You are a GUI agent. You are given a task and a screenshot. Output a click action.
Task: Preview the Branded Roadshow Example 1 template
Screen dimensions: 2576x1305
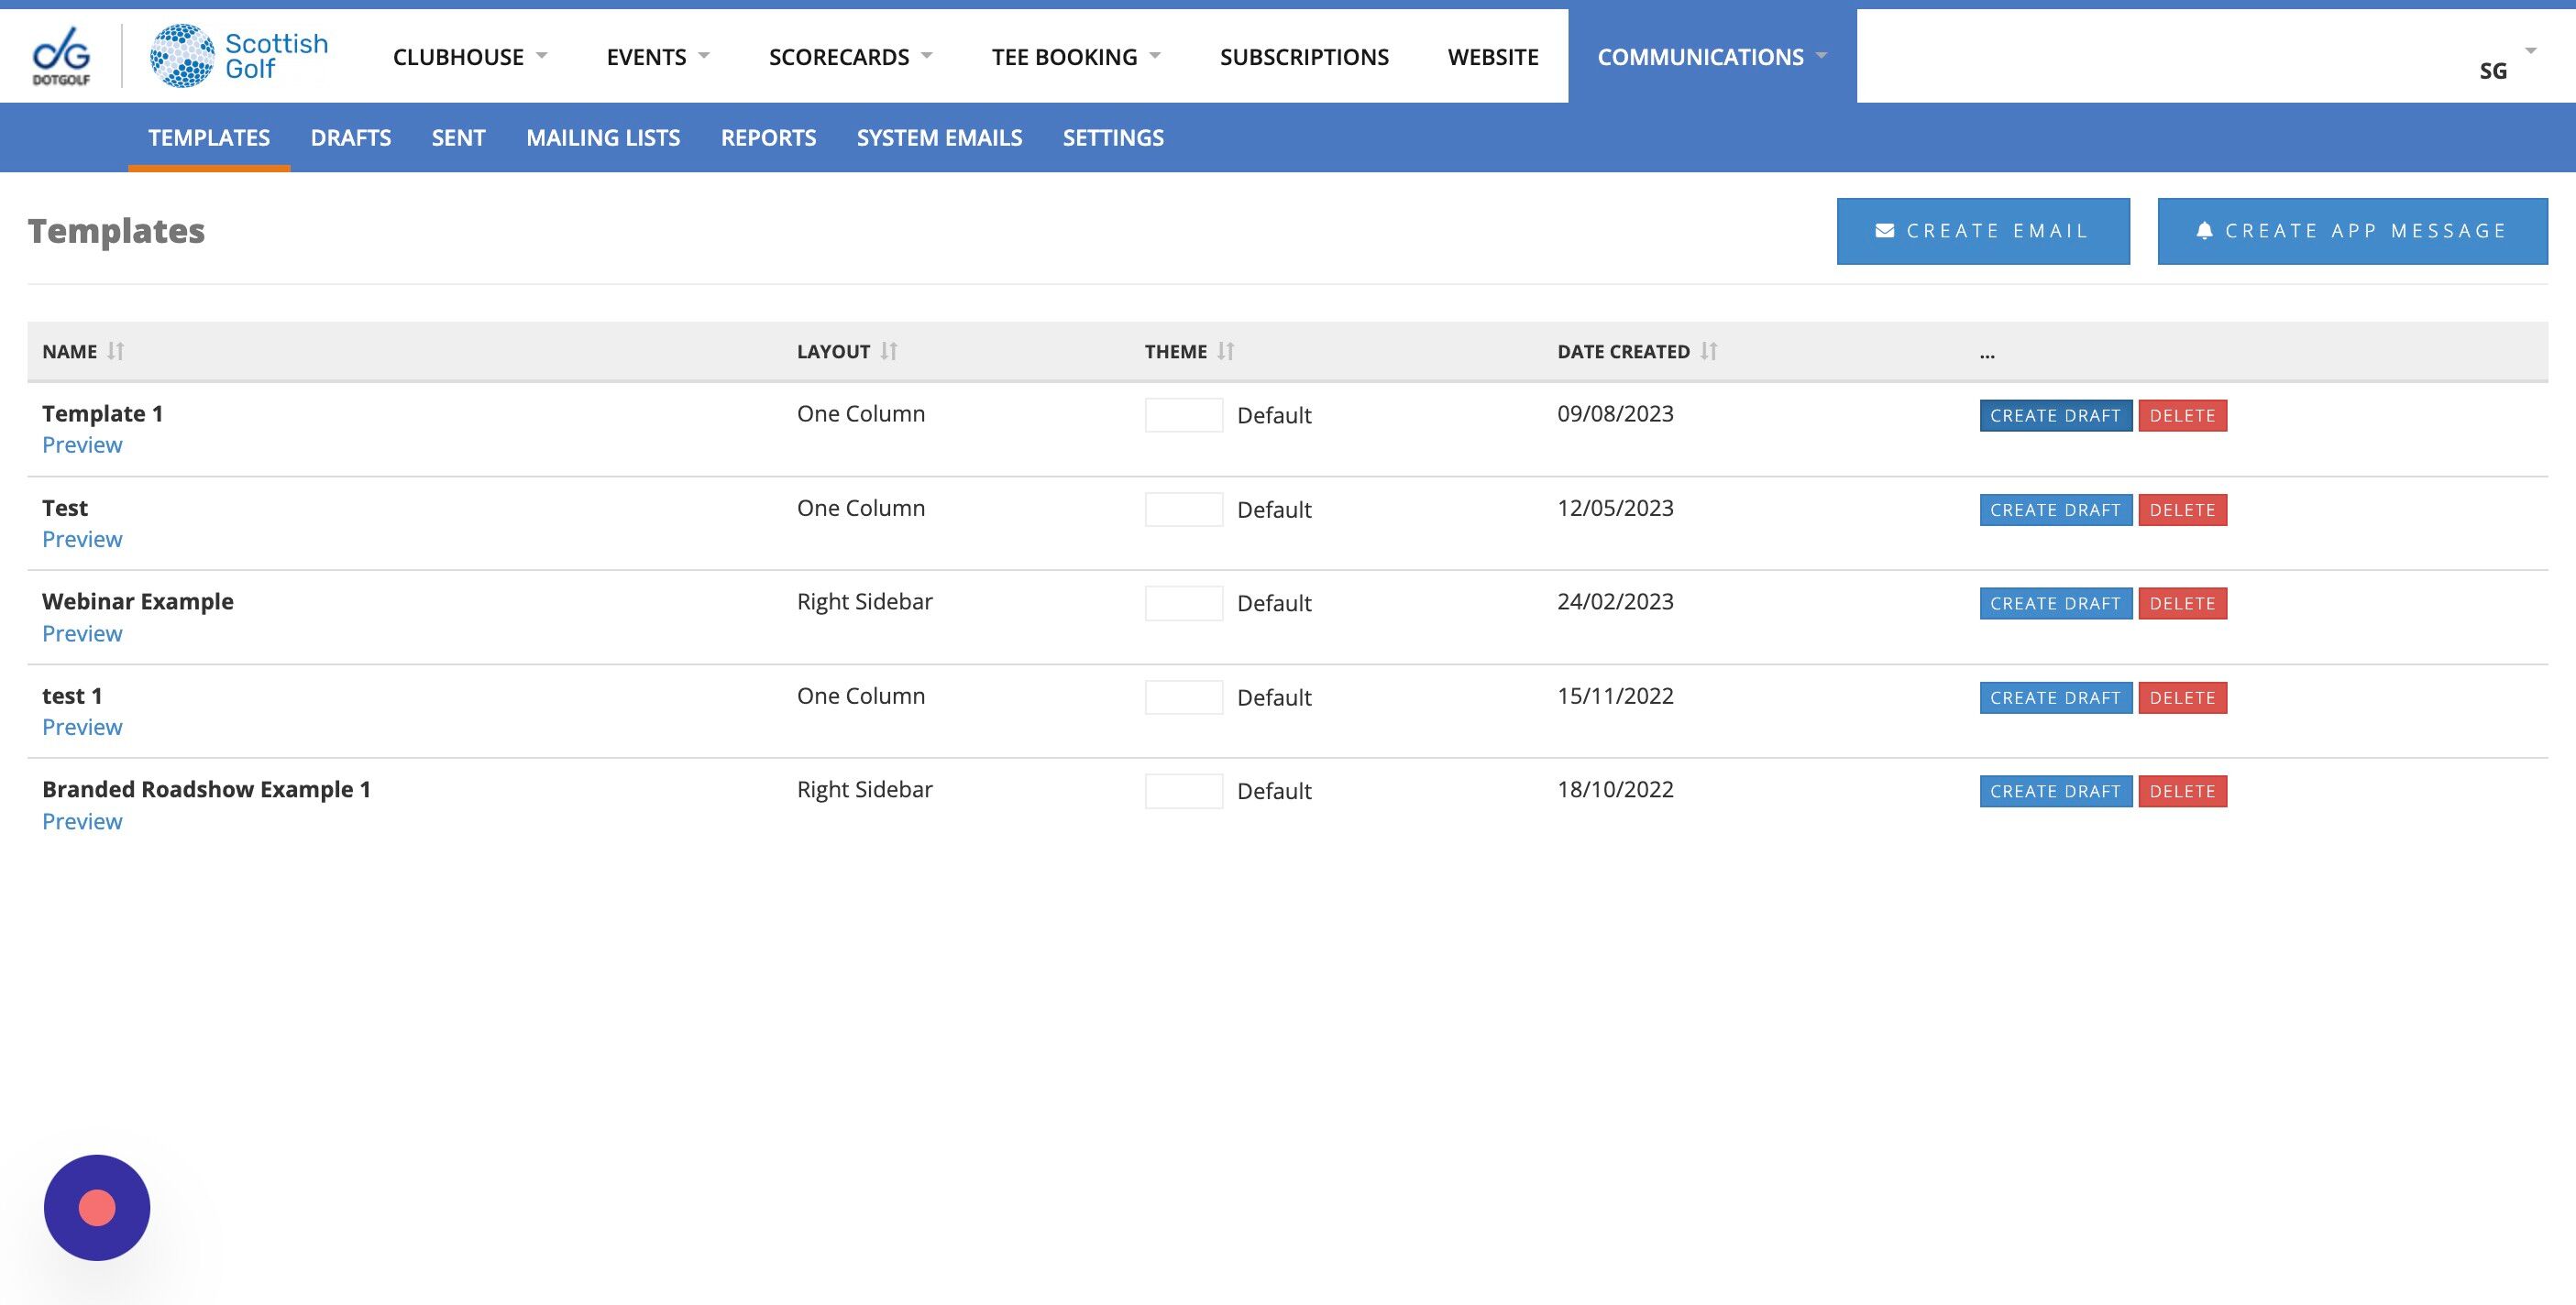(x=82, y=821)
